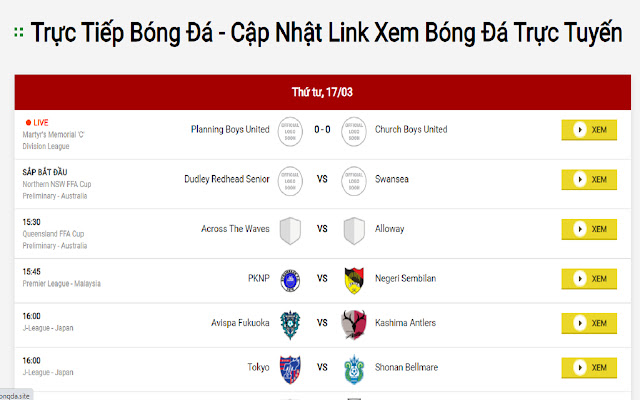Click the PKNP team logo

[290, 278]
